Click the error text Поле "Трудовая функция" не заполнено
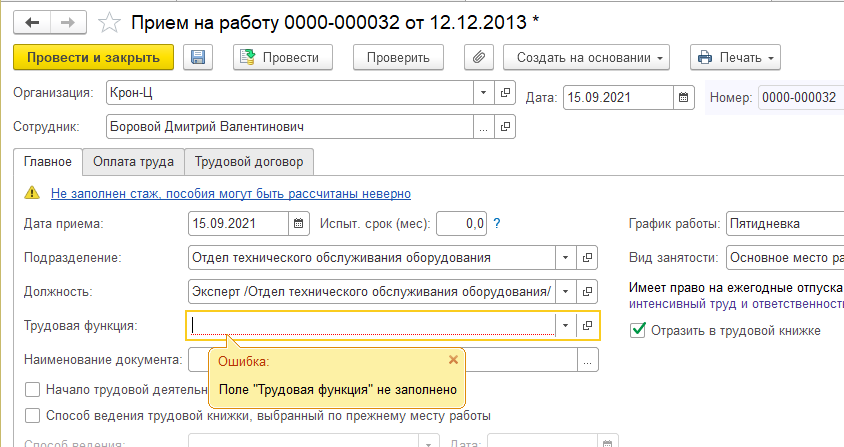The height and width of the screenshot is (447, 844). click(337, 389)
